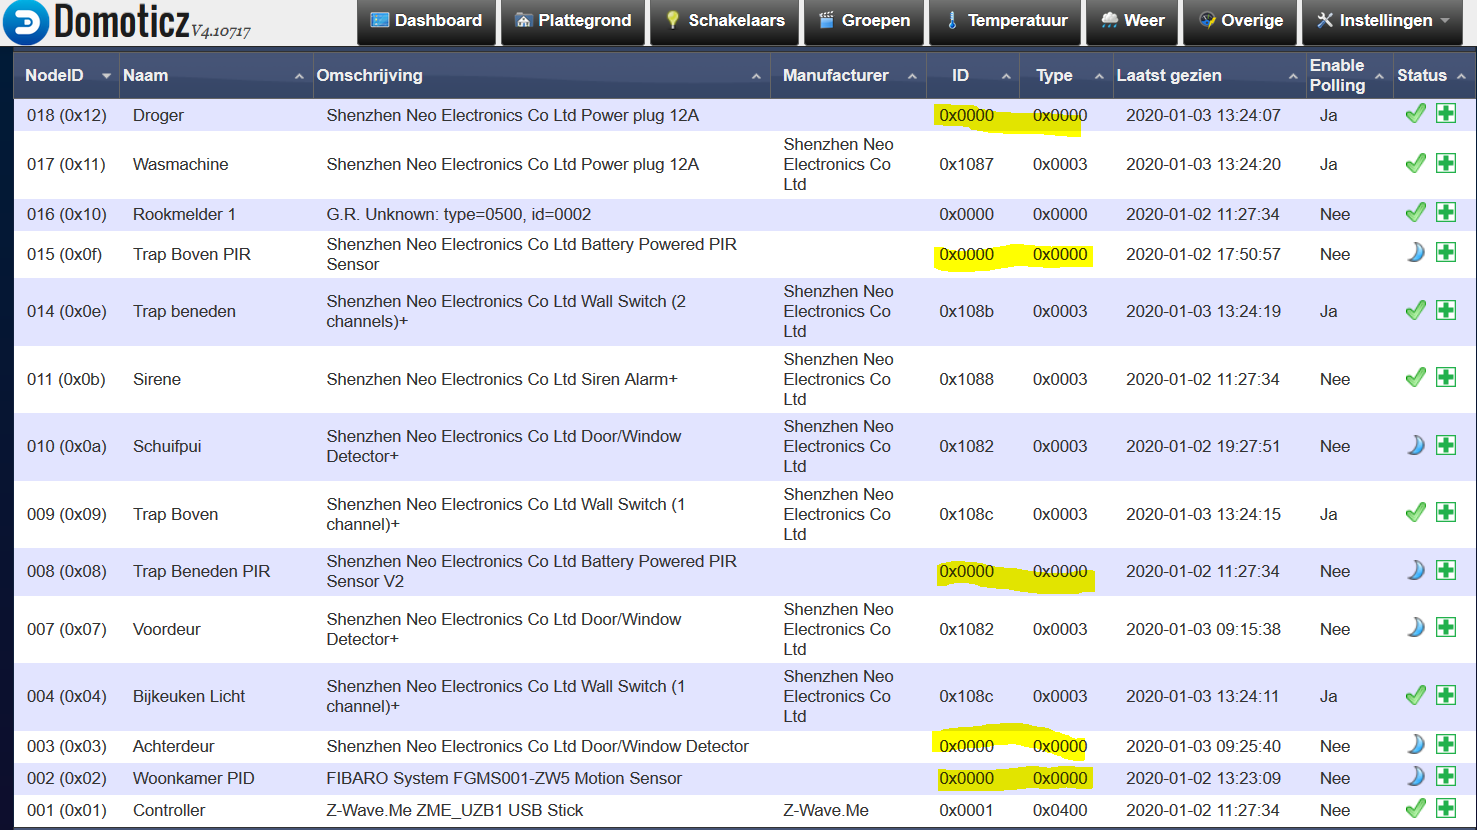Click sleeping moon status for Woonkamer PID
1477x830 pixels.
(1415, 776)
